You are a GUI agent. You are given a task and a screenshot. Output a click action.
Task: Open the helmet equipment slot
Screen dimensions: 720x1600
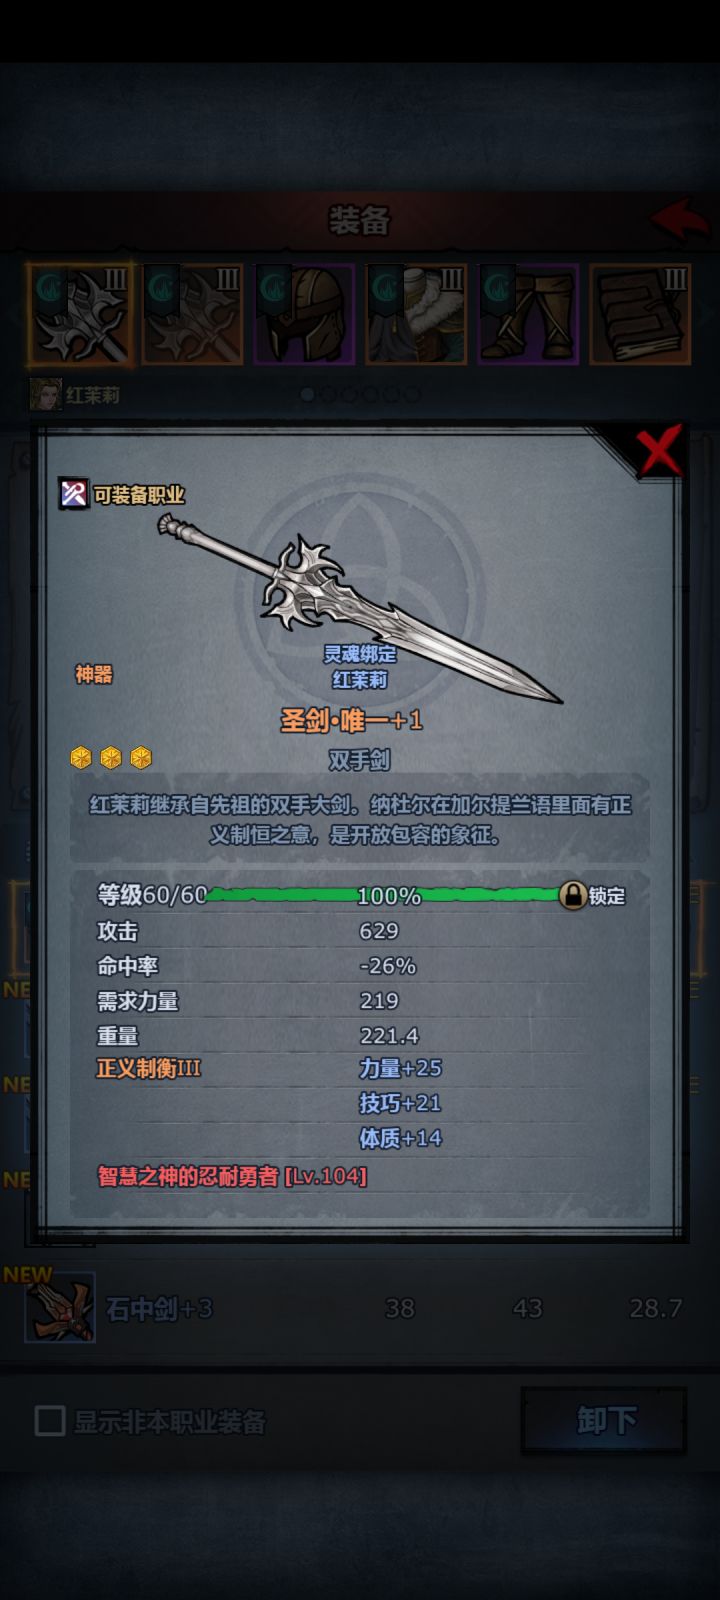click(305, 314)
